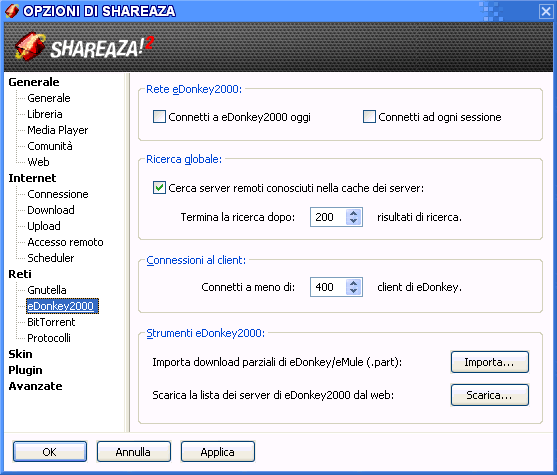Open Download settings page
Image resolution: width=557 pixels, height=475 pixels.
(x=51, y=210)
